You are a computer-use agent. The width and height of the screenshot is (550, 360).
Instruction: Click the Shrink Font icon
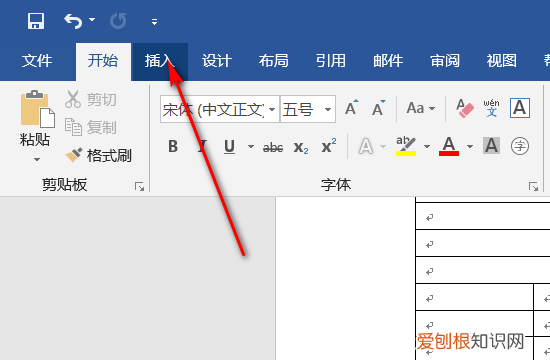coord(378,108)
